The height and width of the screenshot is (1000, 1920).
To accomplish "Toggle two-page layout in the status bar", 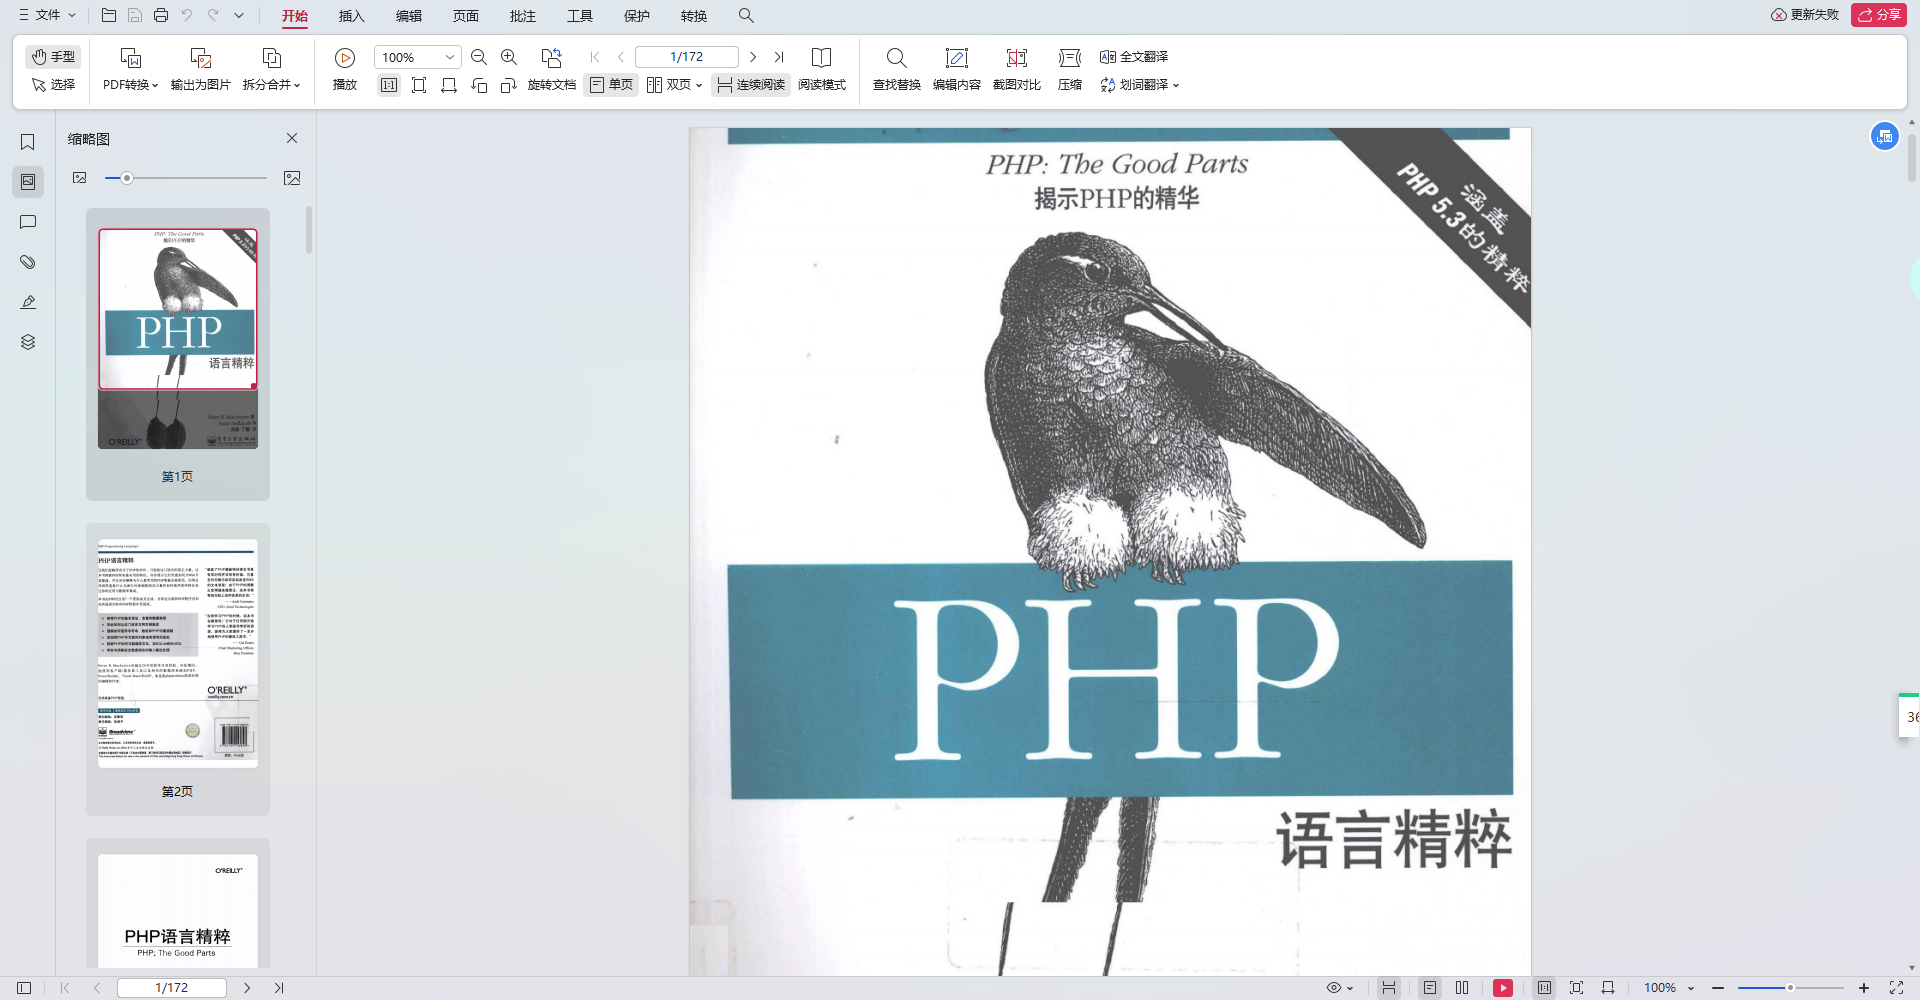I will pos(1462,988).
